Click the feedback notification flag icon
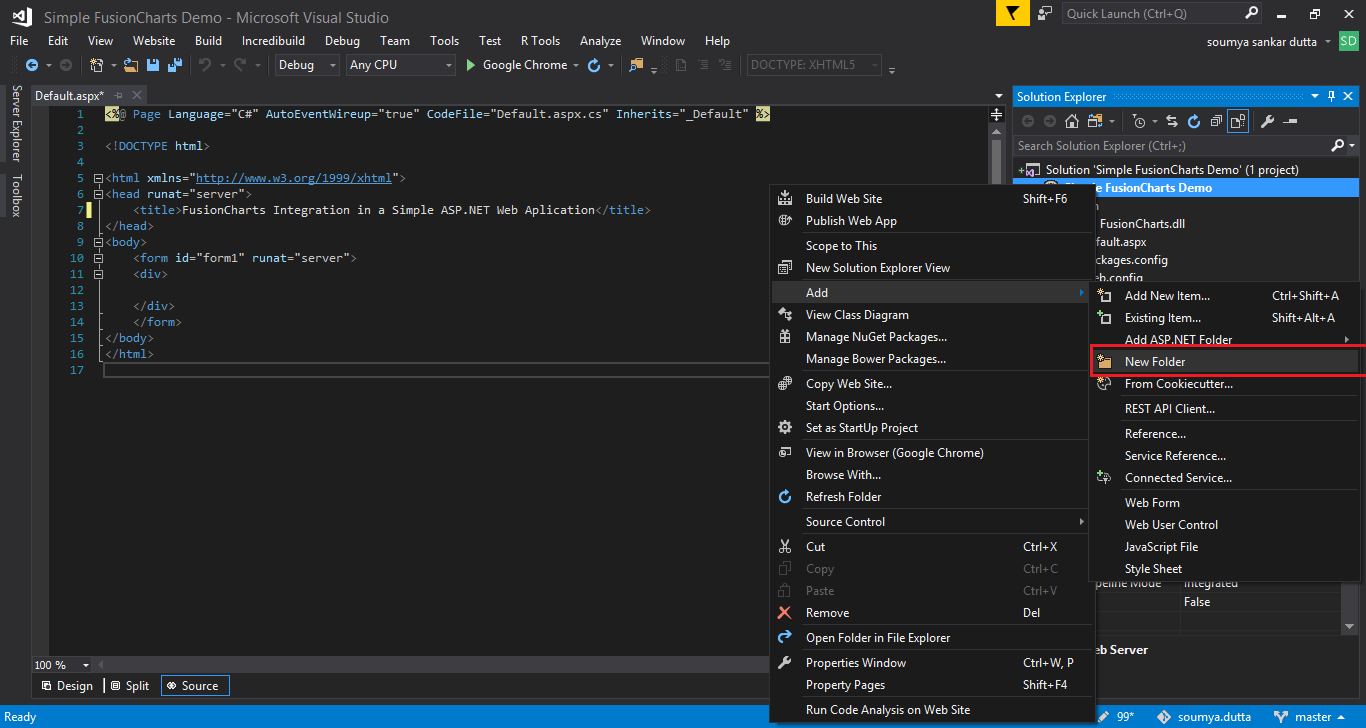Image resolution: width=1366 pixels, height=728 pixels. 1012,14
